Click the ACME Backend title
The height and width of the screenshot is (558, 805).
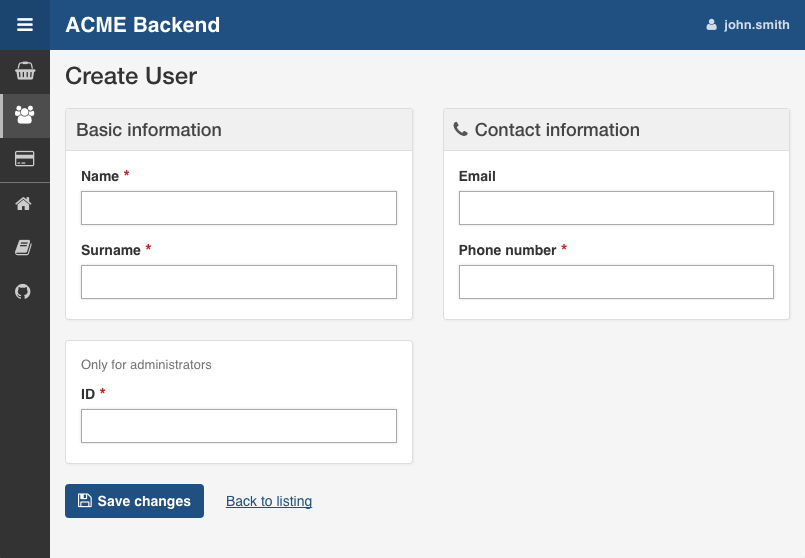pyautogui.click(x=142, y=25)
